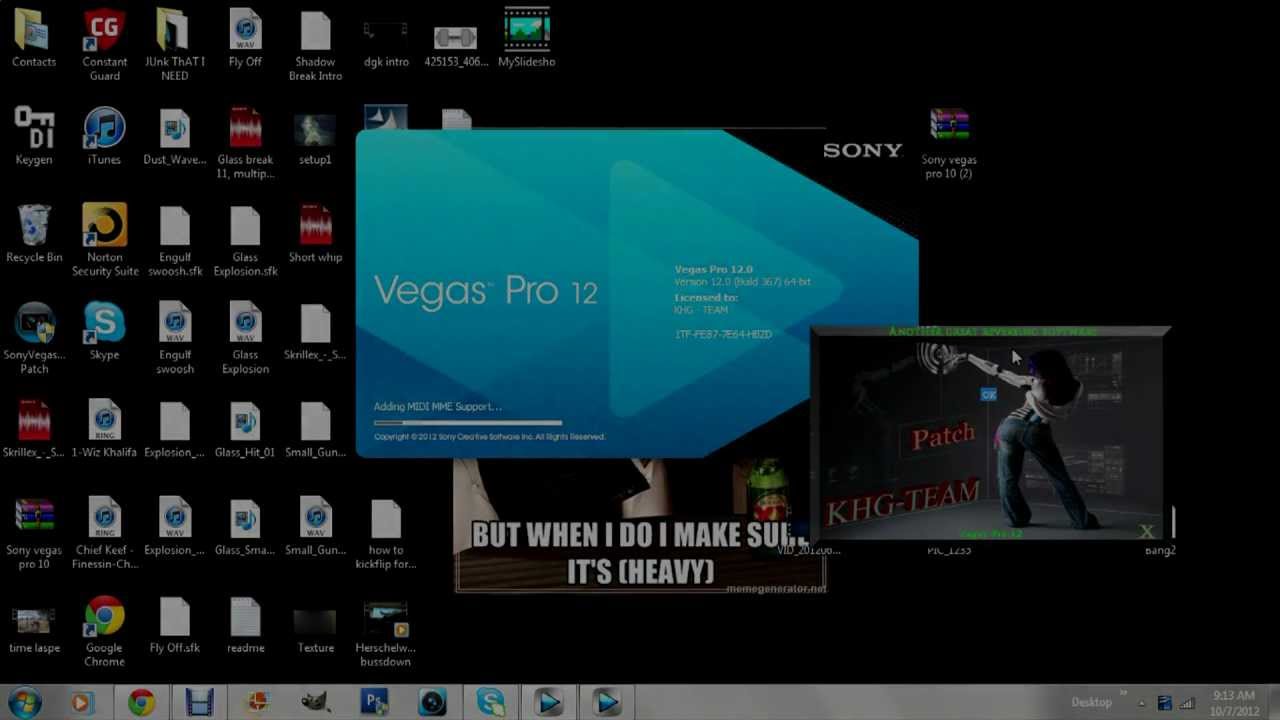Show hidden system tray icons

click(1142, 702)
